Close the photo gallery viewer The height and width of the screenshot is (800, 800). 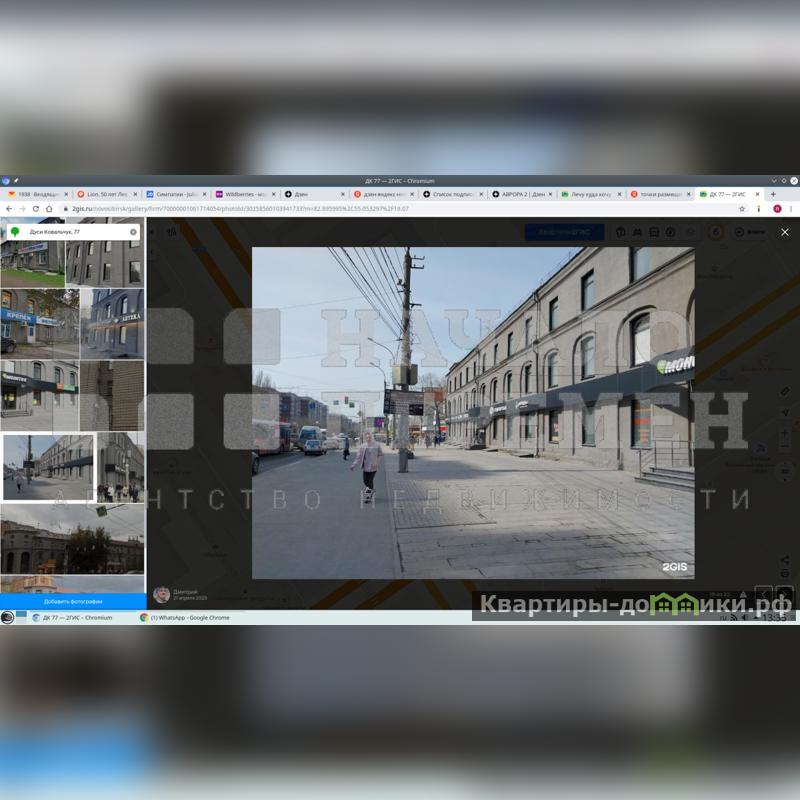point(784,232)
